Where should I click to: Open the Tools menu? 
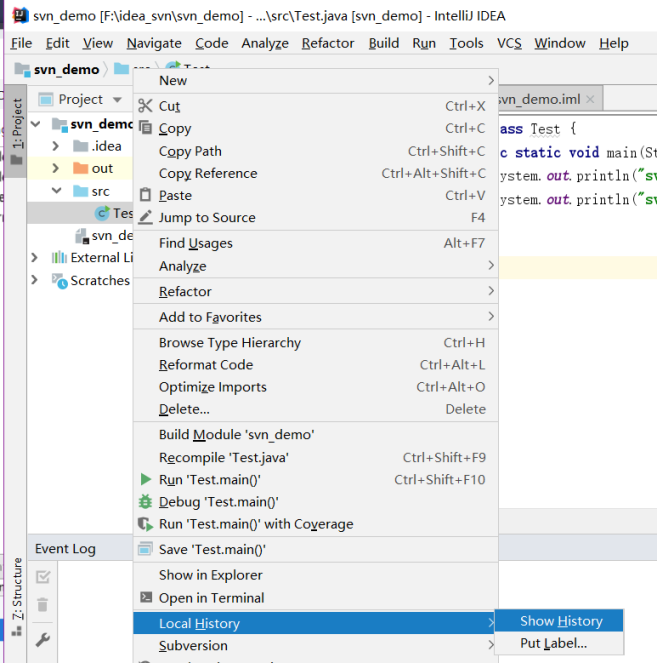click(x=466, y=43)
